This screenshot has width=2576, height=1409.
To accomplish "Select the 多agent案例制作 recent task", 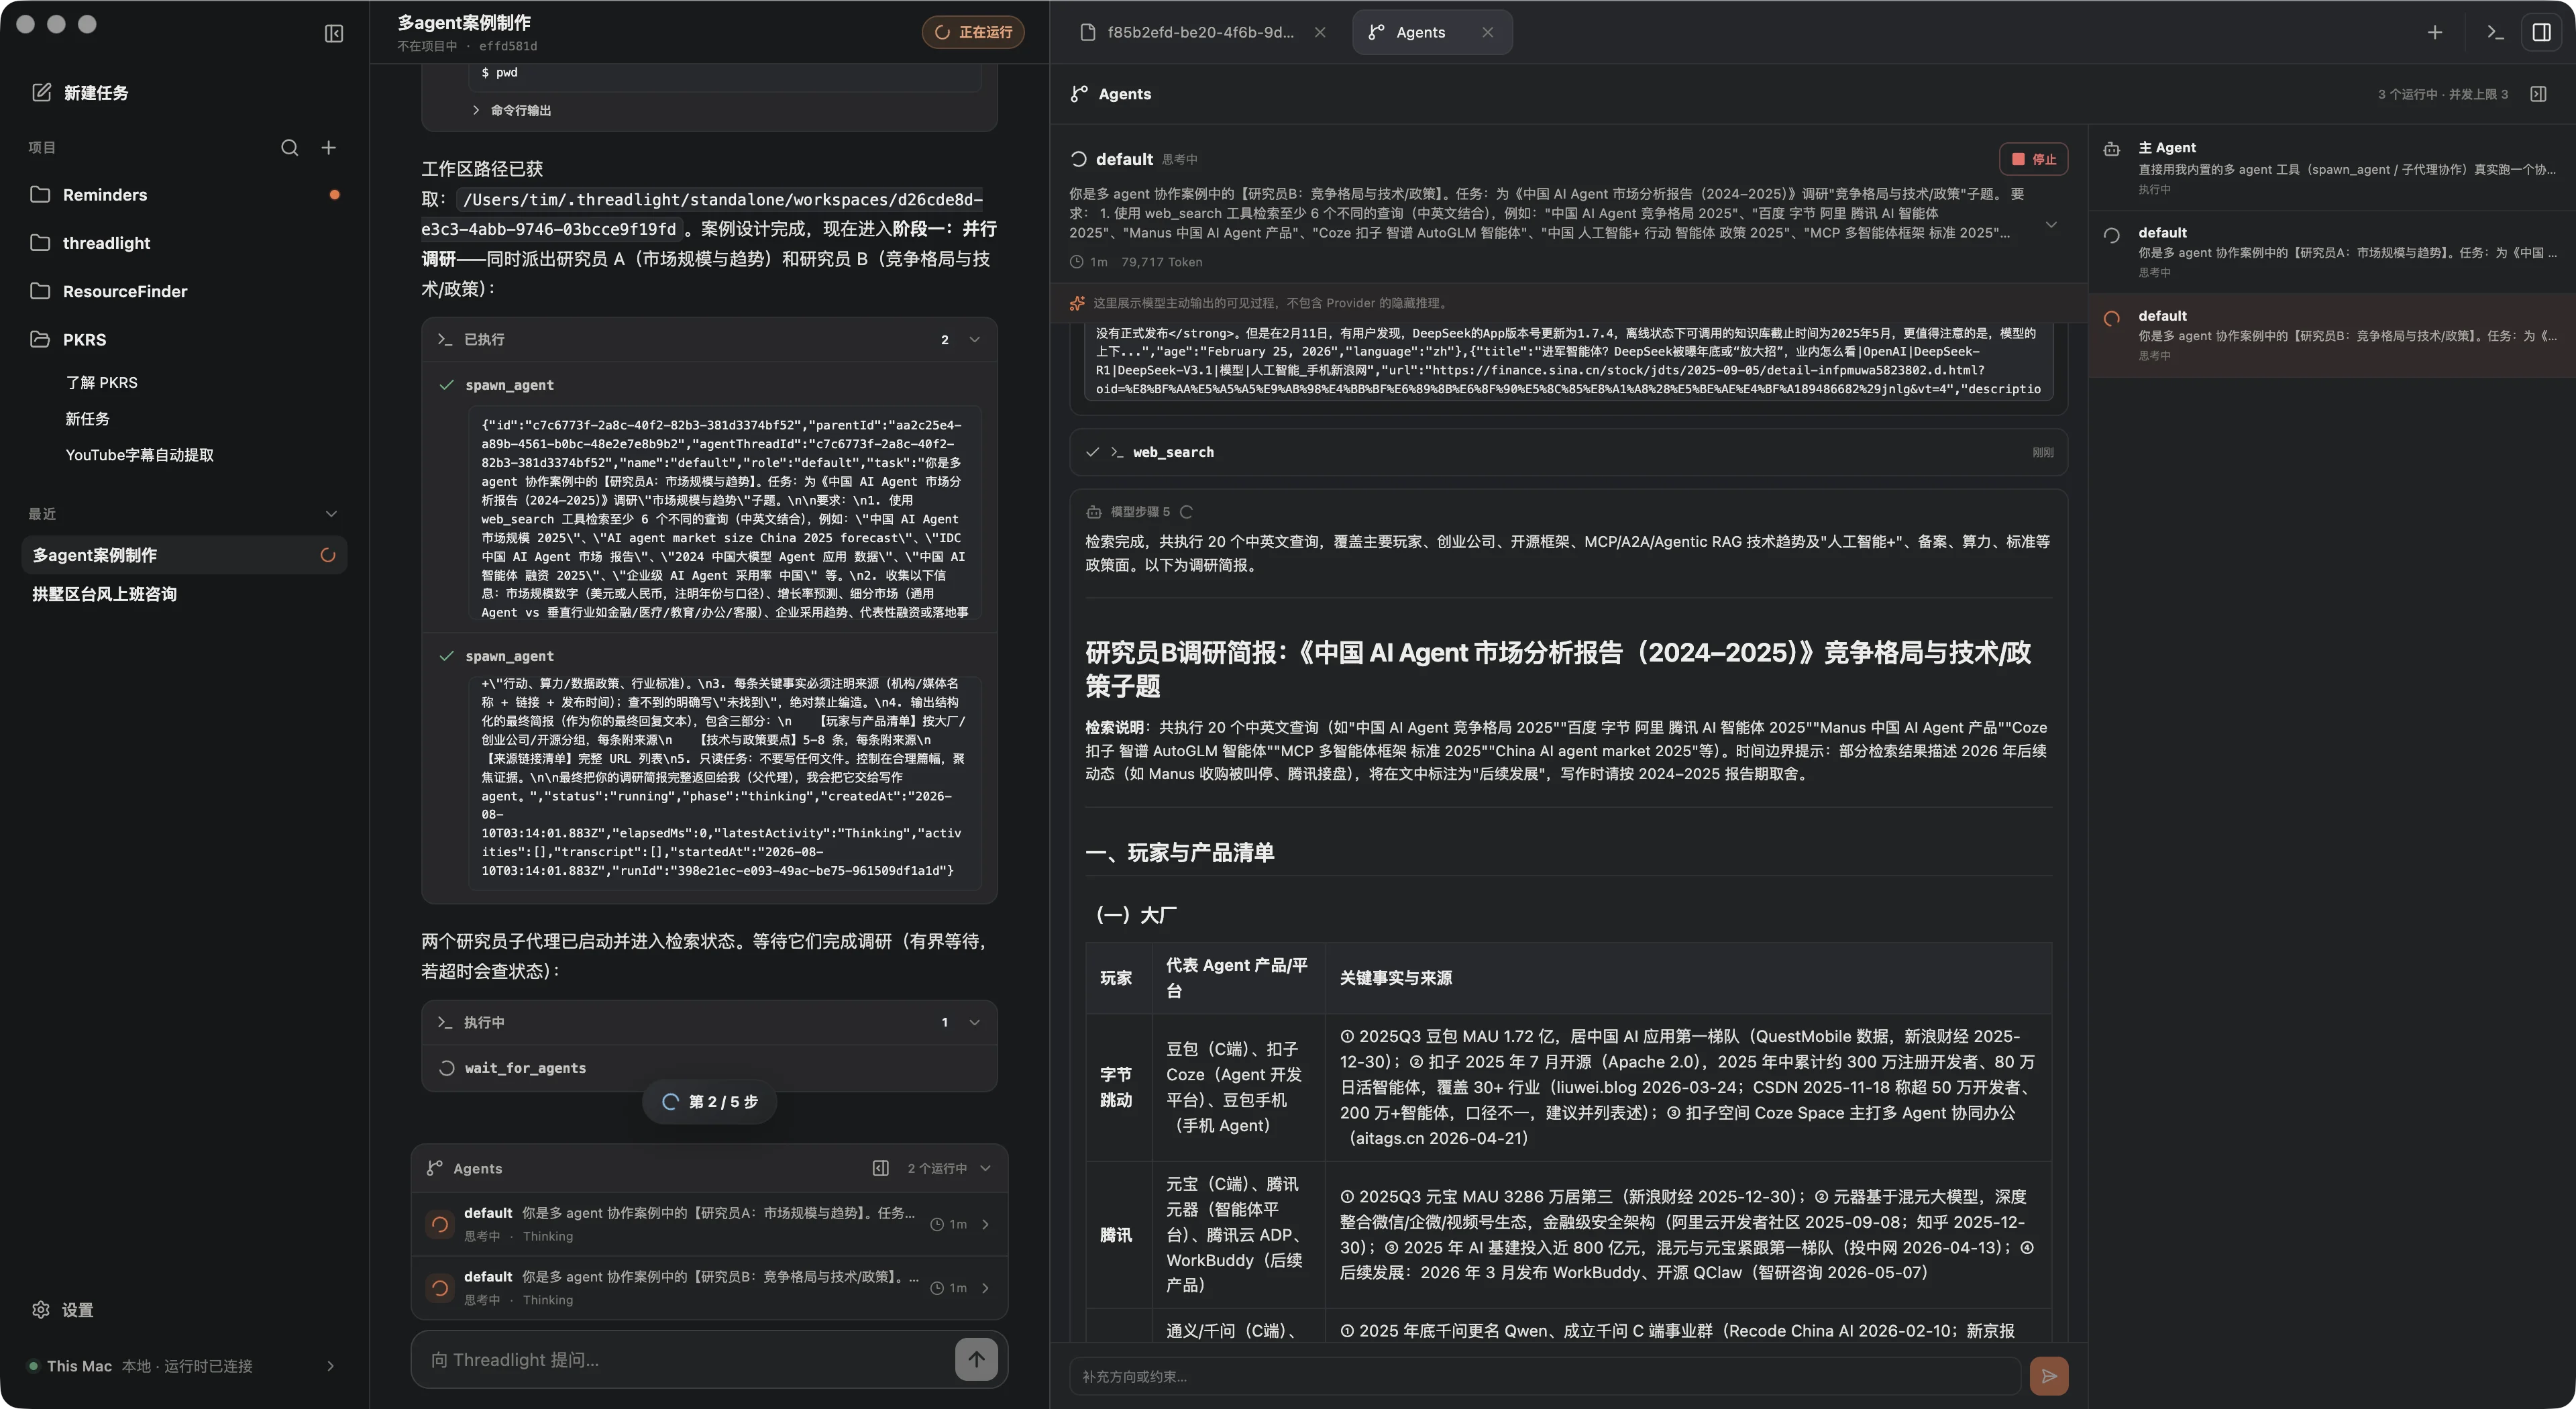I will click(x=184, y=555).
